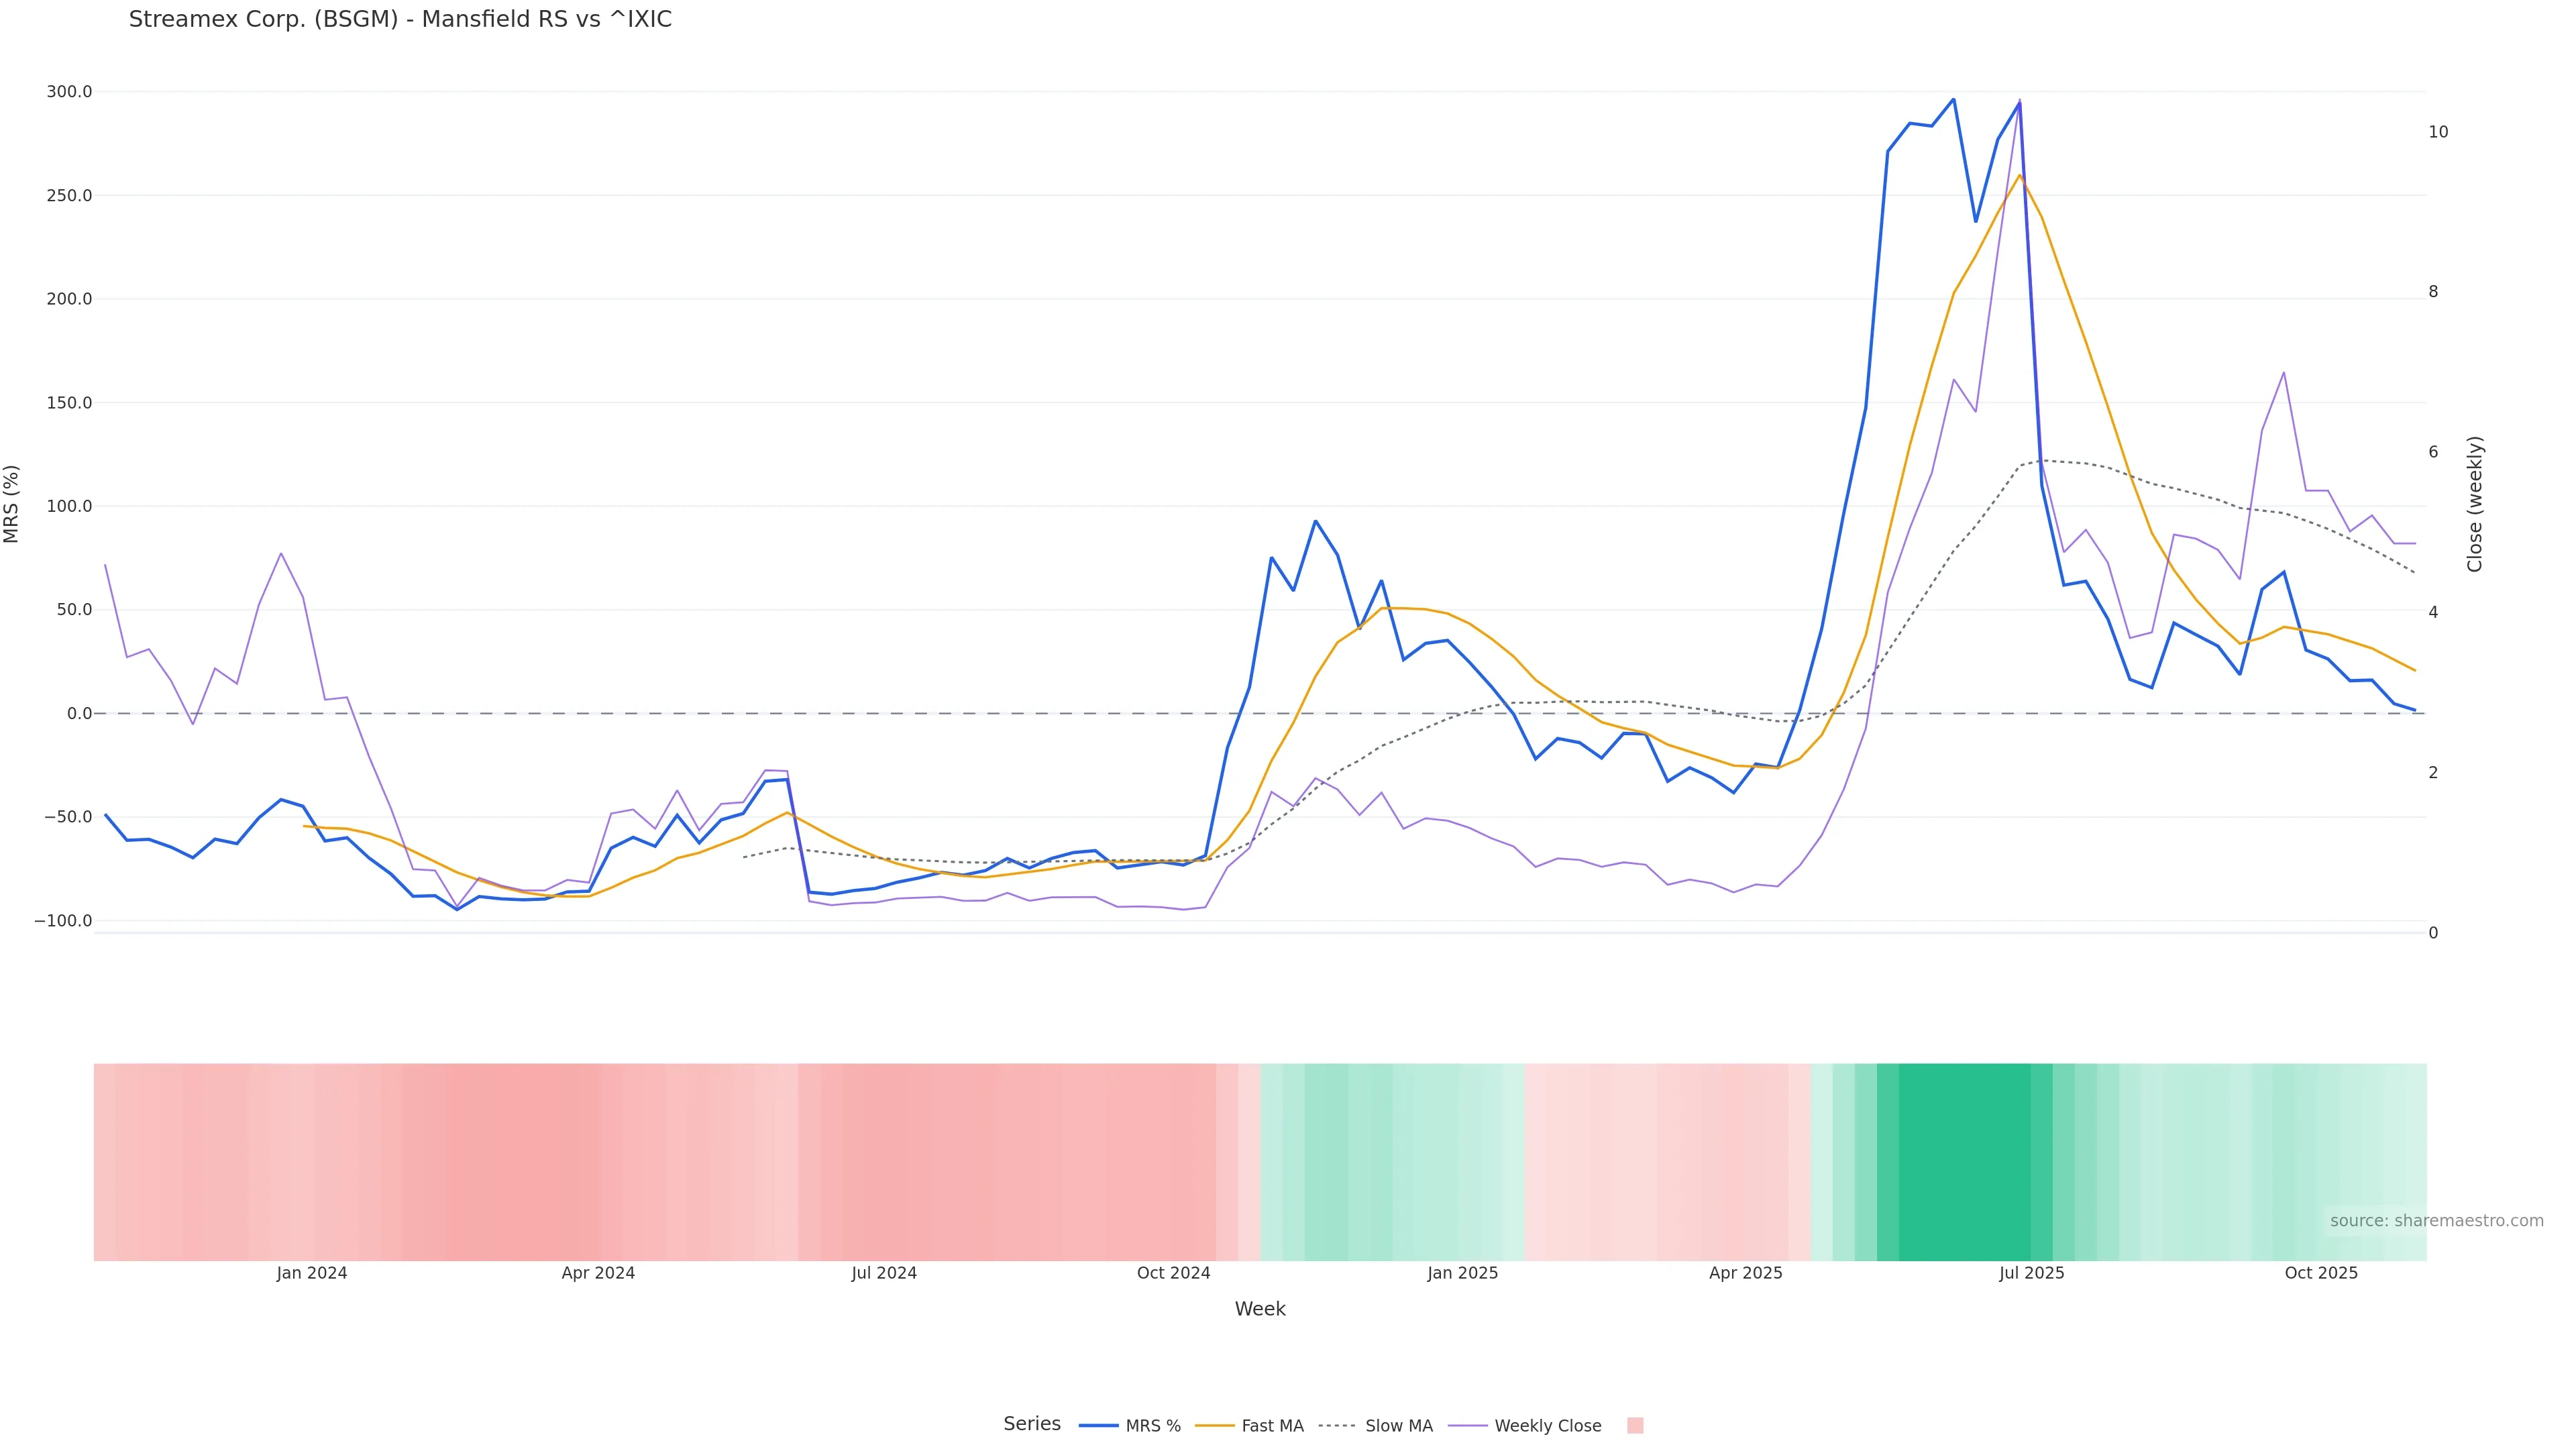Click the 300.0 label on MRS axis

69,92
